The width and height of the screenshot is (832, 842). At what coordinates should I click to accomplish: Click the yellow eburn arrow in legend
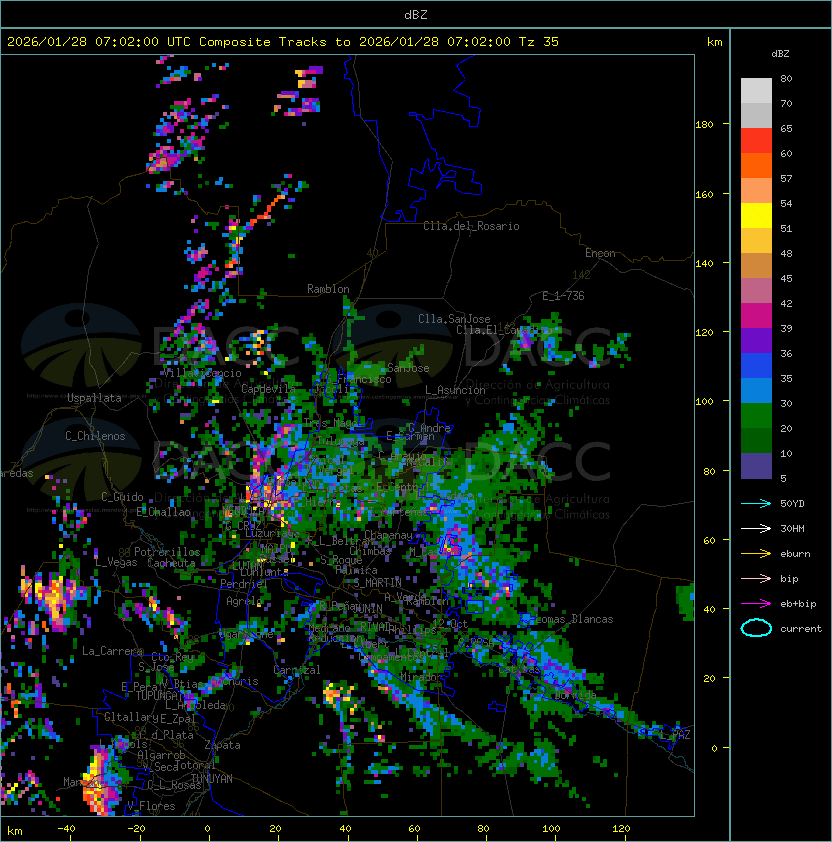click(x=756, y=554)
